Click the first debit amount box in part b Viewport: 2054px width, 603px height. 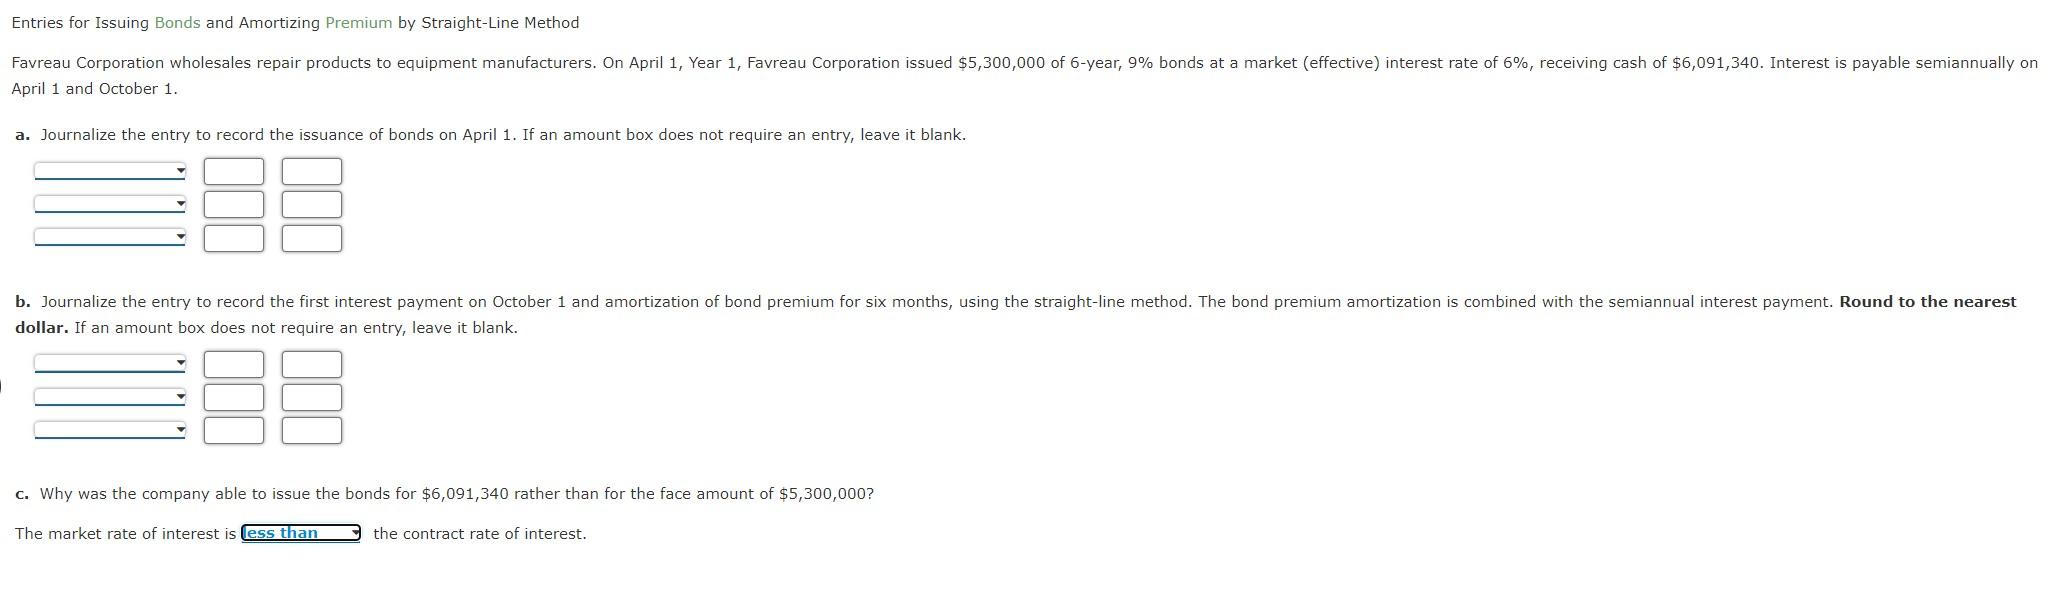click(233, 363)
